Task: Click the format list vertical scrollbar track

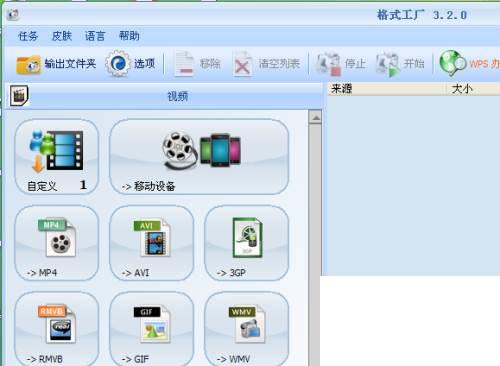Action: click(x=315, y=245)
